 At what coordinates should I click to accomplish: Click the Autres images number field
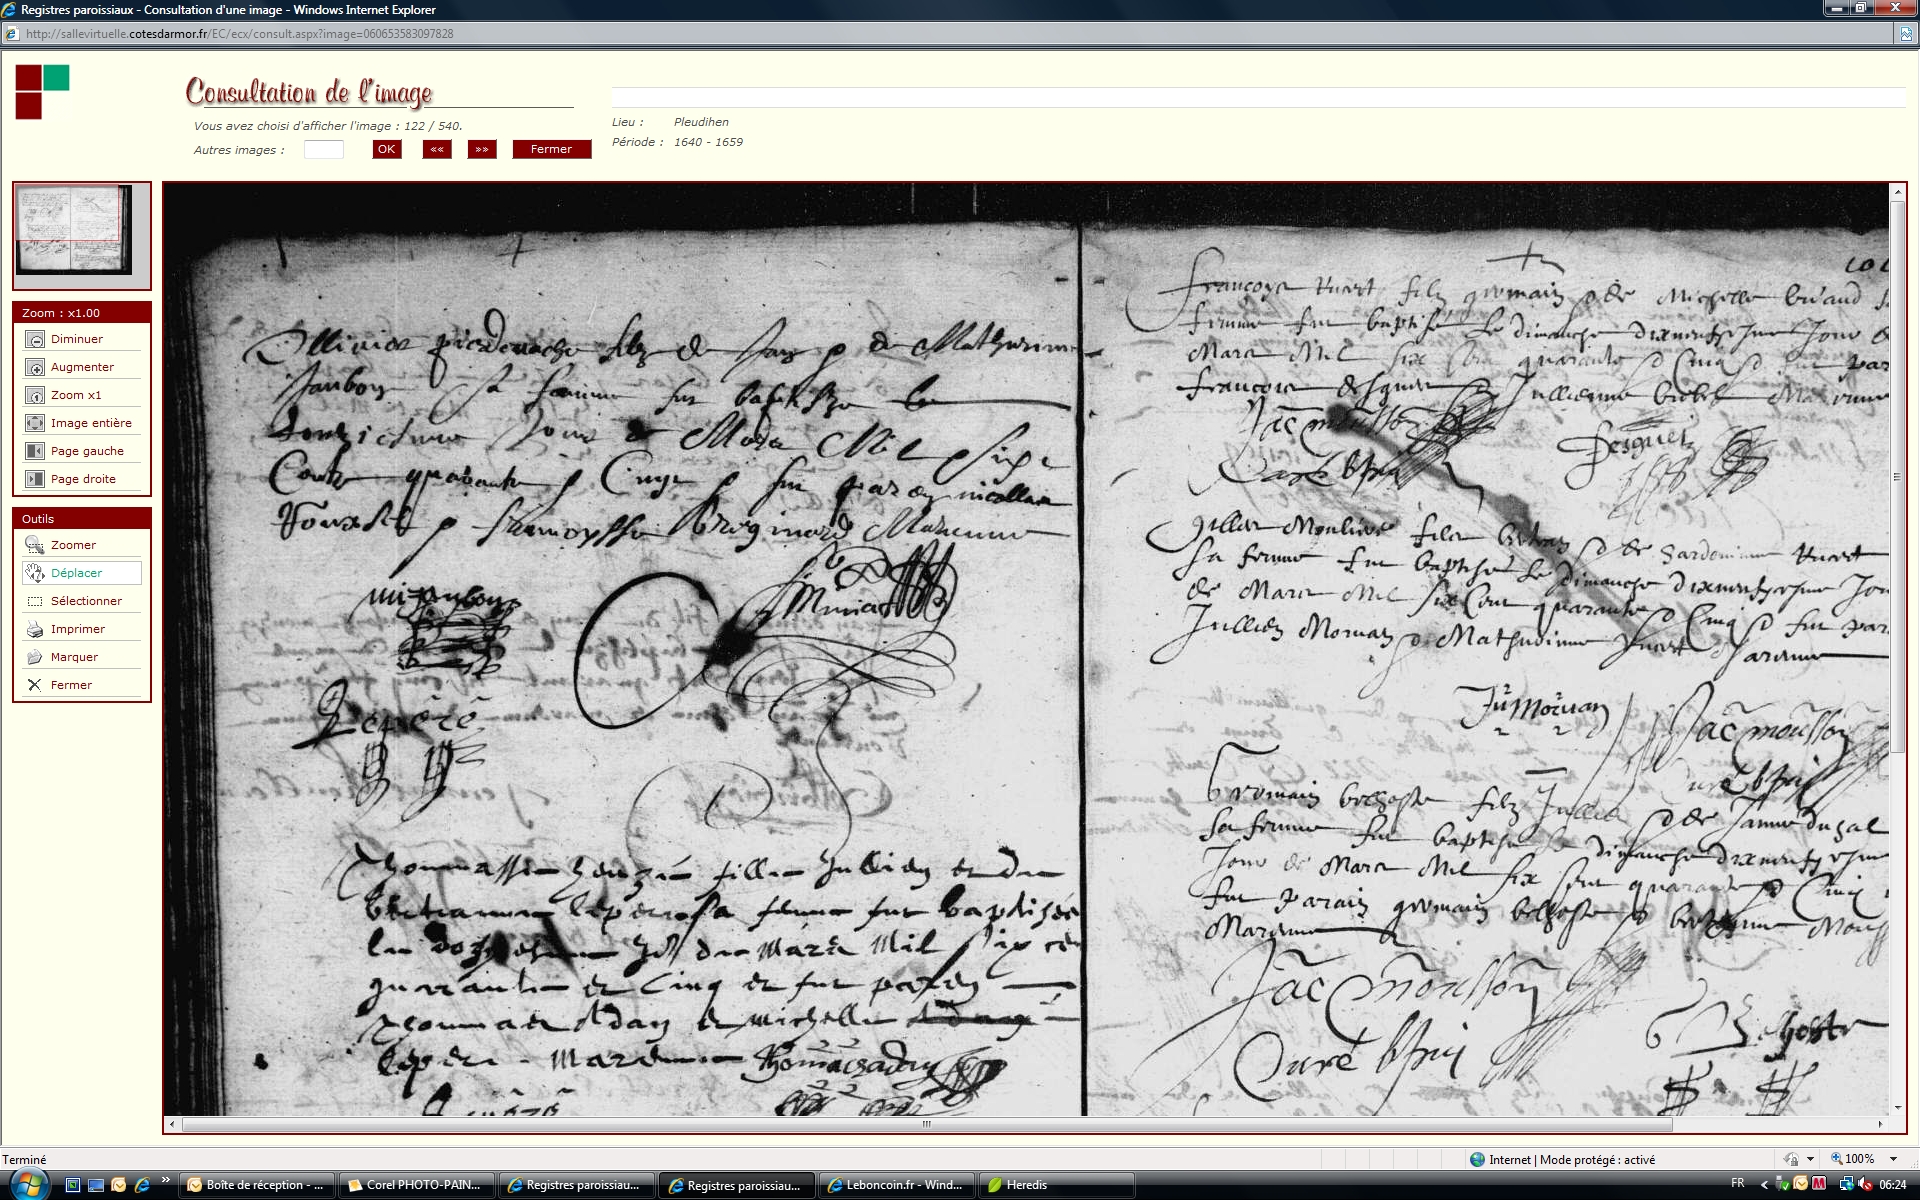pos(323,149)
